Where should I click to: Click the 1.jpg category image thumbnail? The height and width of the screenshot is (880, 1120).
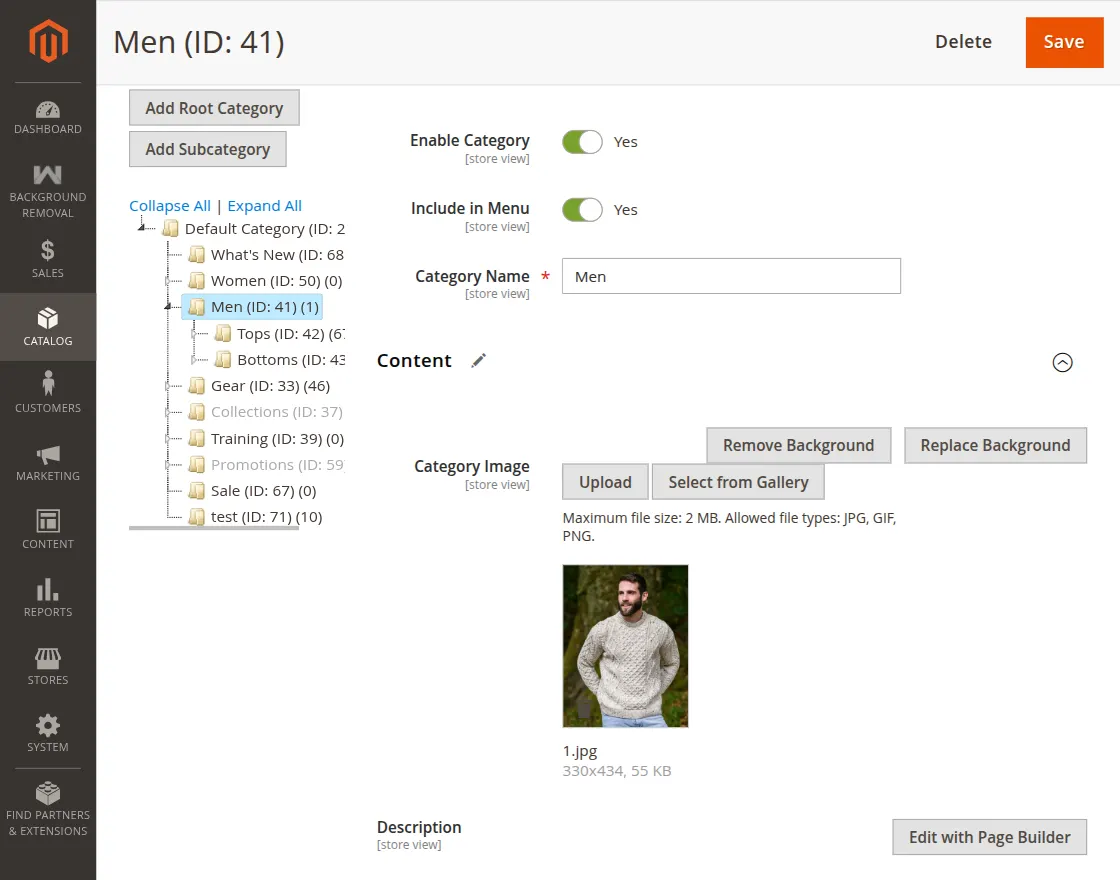click(625, 646)
